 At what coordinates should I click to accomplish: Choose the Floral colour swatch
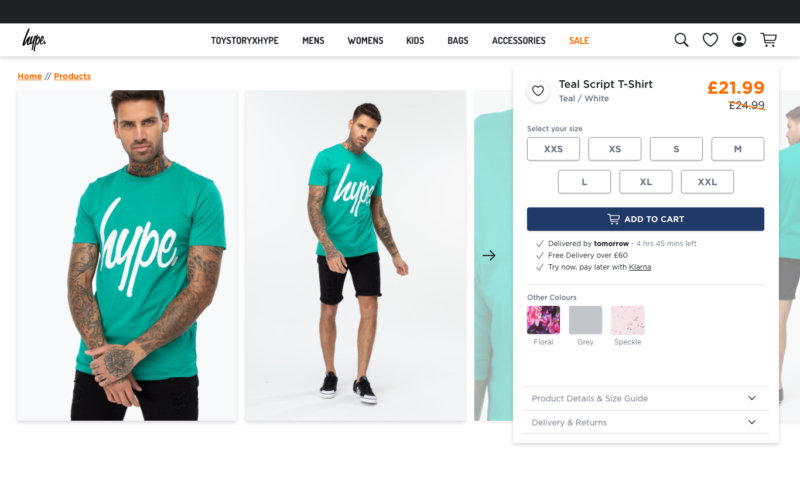pos(543,320)
